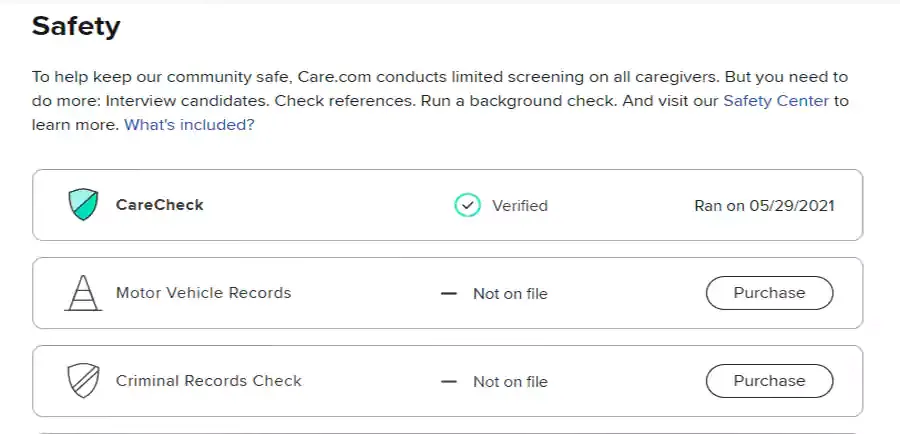Click the Criminal Records Check shield icon
The width and height of the screenshot is (900, 434).
tap(83, 381)
